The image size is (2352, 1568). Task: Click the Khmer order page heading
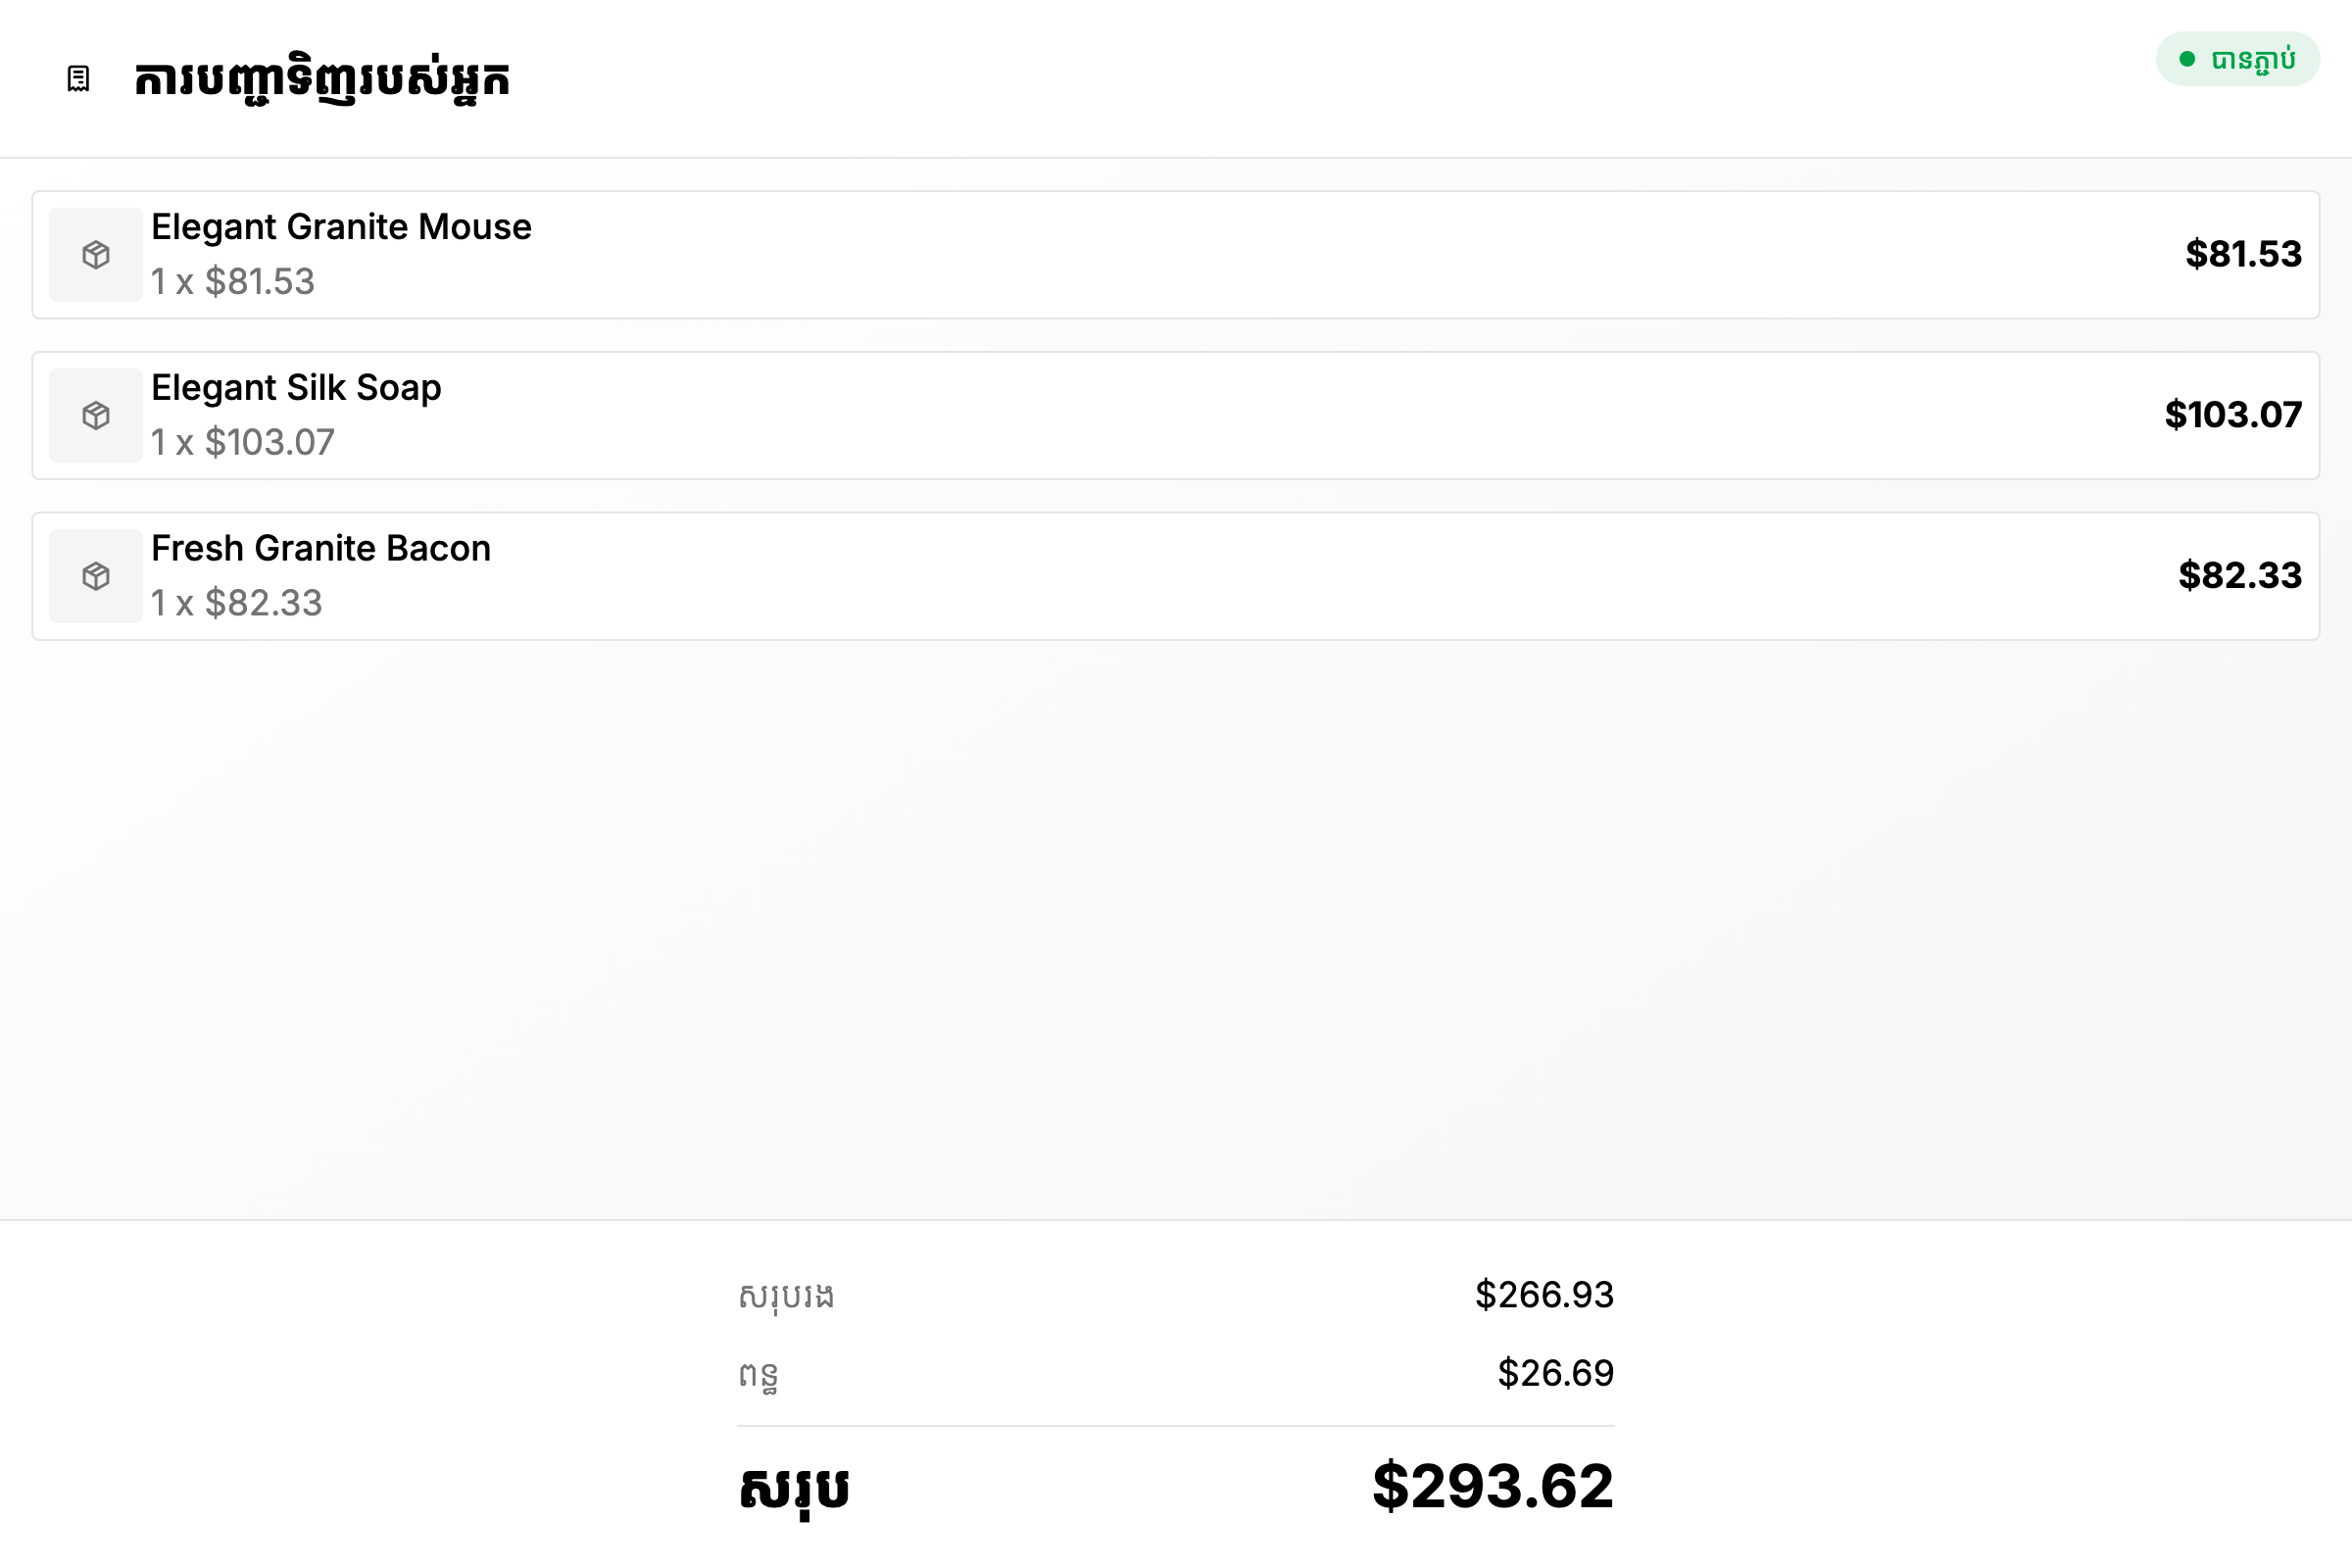322,79
